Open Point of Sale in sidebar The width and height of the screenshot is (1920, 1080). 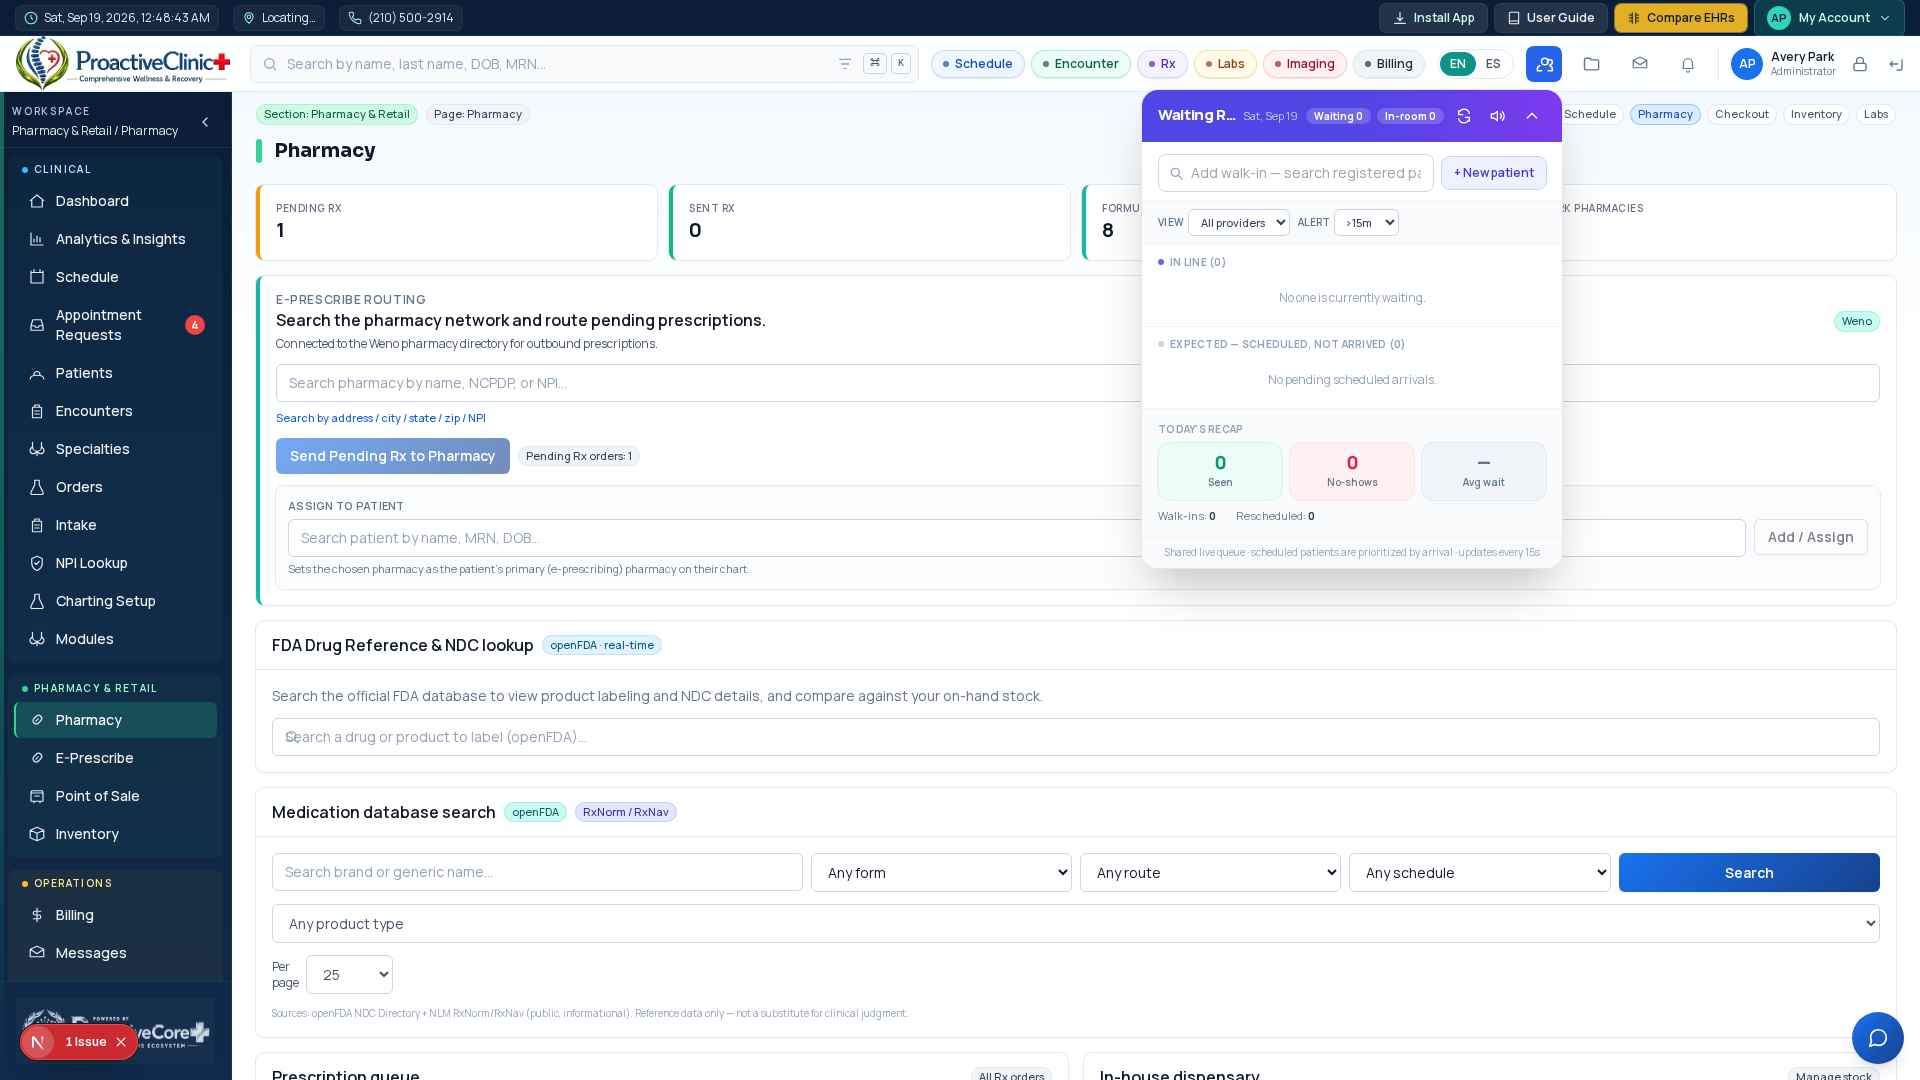click(x=116, y=796)
